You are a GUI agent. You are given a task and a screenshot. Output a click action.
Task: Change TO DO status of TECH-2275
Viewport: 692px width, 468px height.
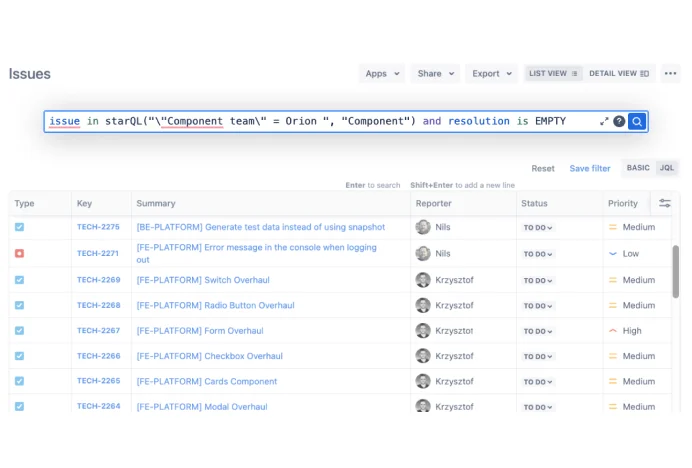(x=538, y=227)
